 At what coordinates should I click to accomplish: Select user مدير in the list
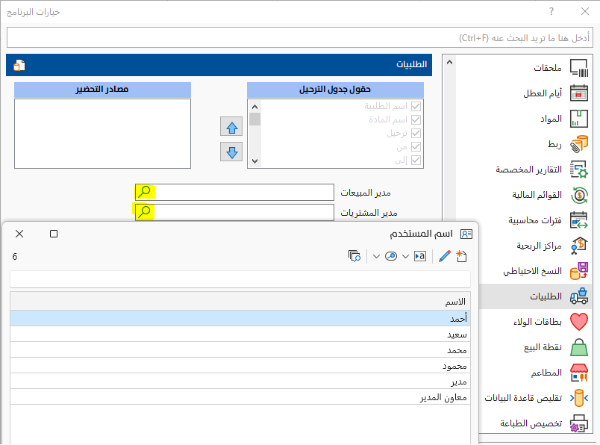(240, 381)
